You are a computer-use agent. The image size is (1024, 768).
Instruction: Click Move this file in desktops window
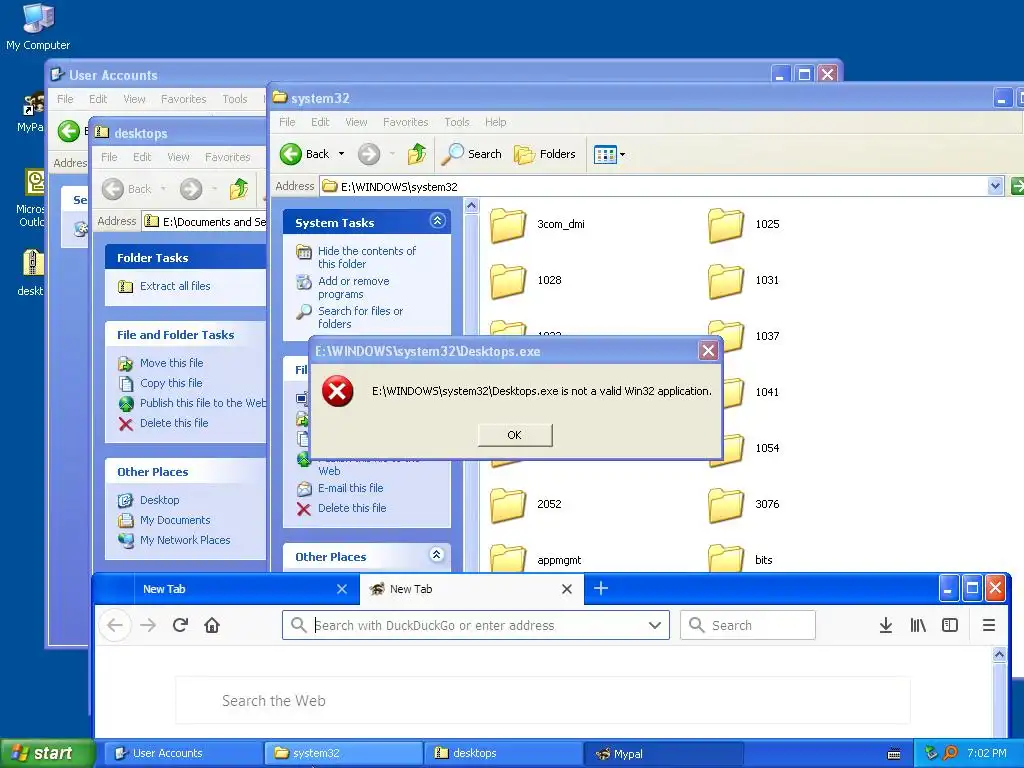click(x=171, y=363)
